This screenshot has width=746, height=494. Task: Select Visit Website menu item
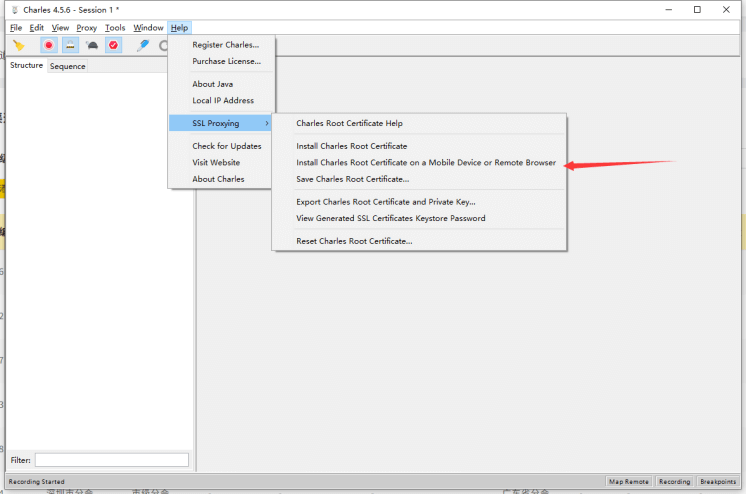pyautogui.click(x=216, y=162)
